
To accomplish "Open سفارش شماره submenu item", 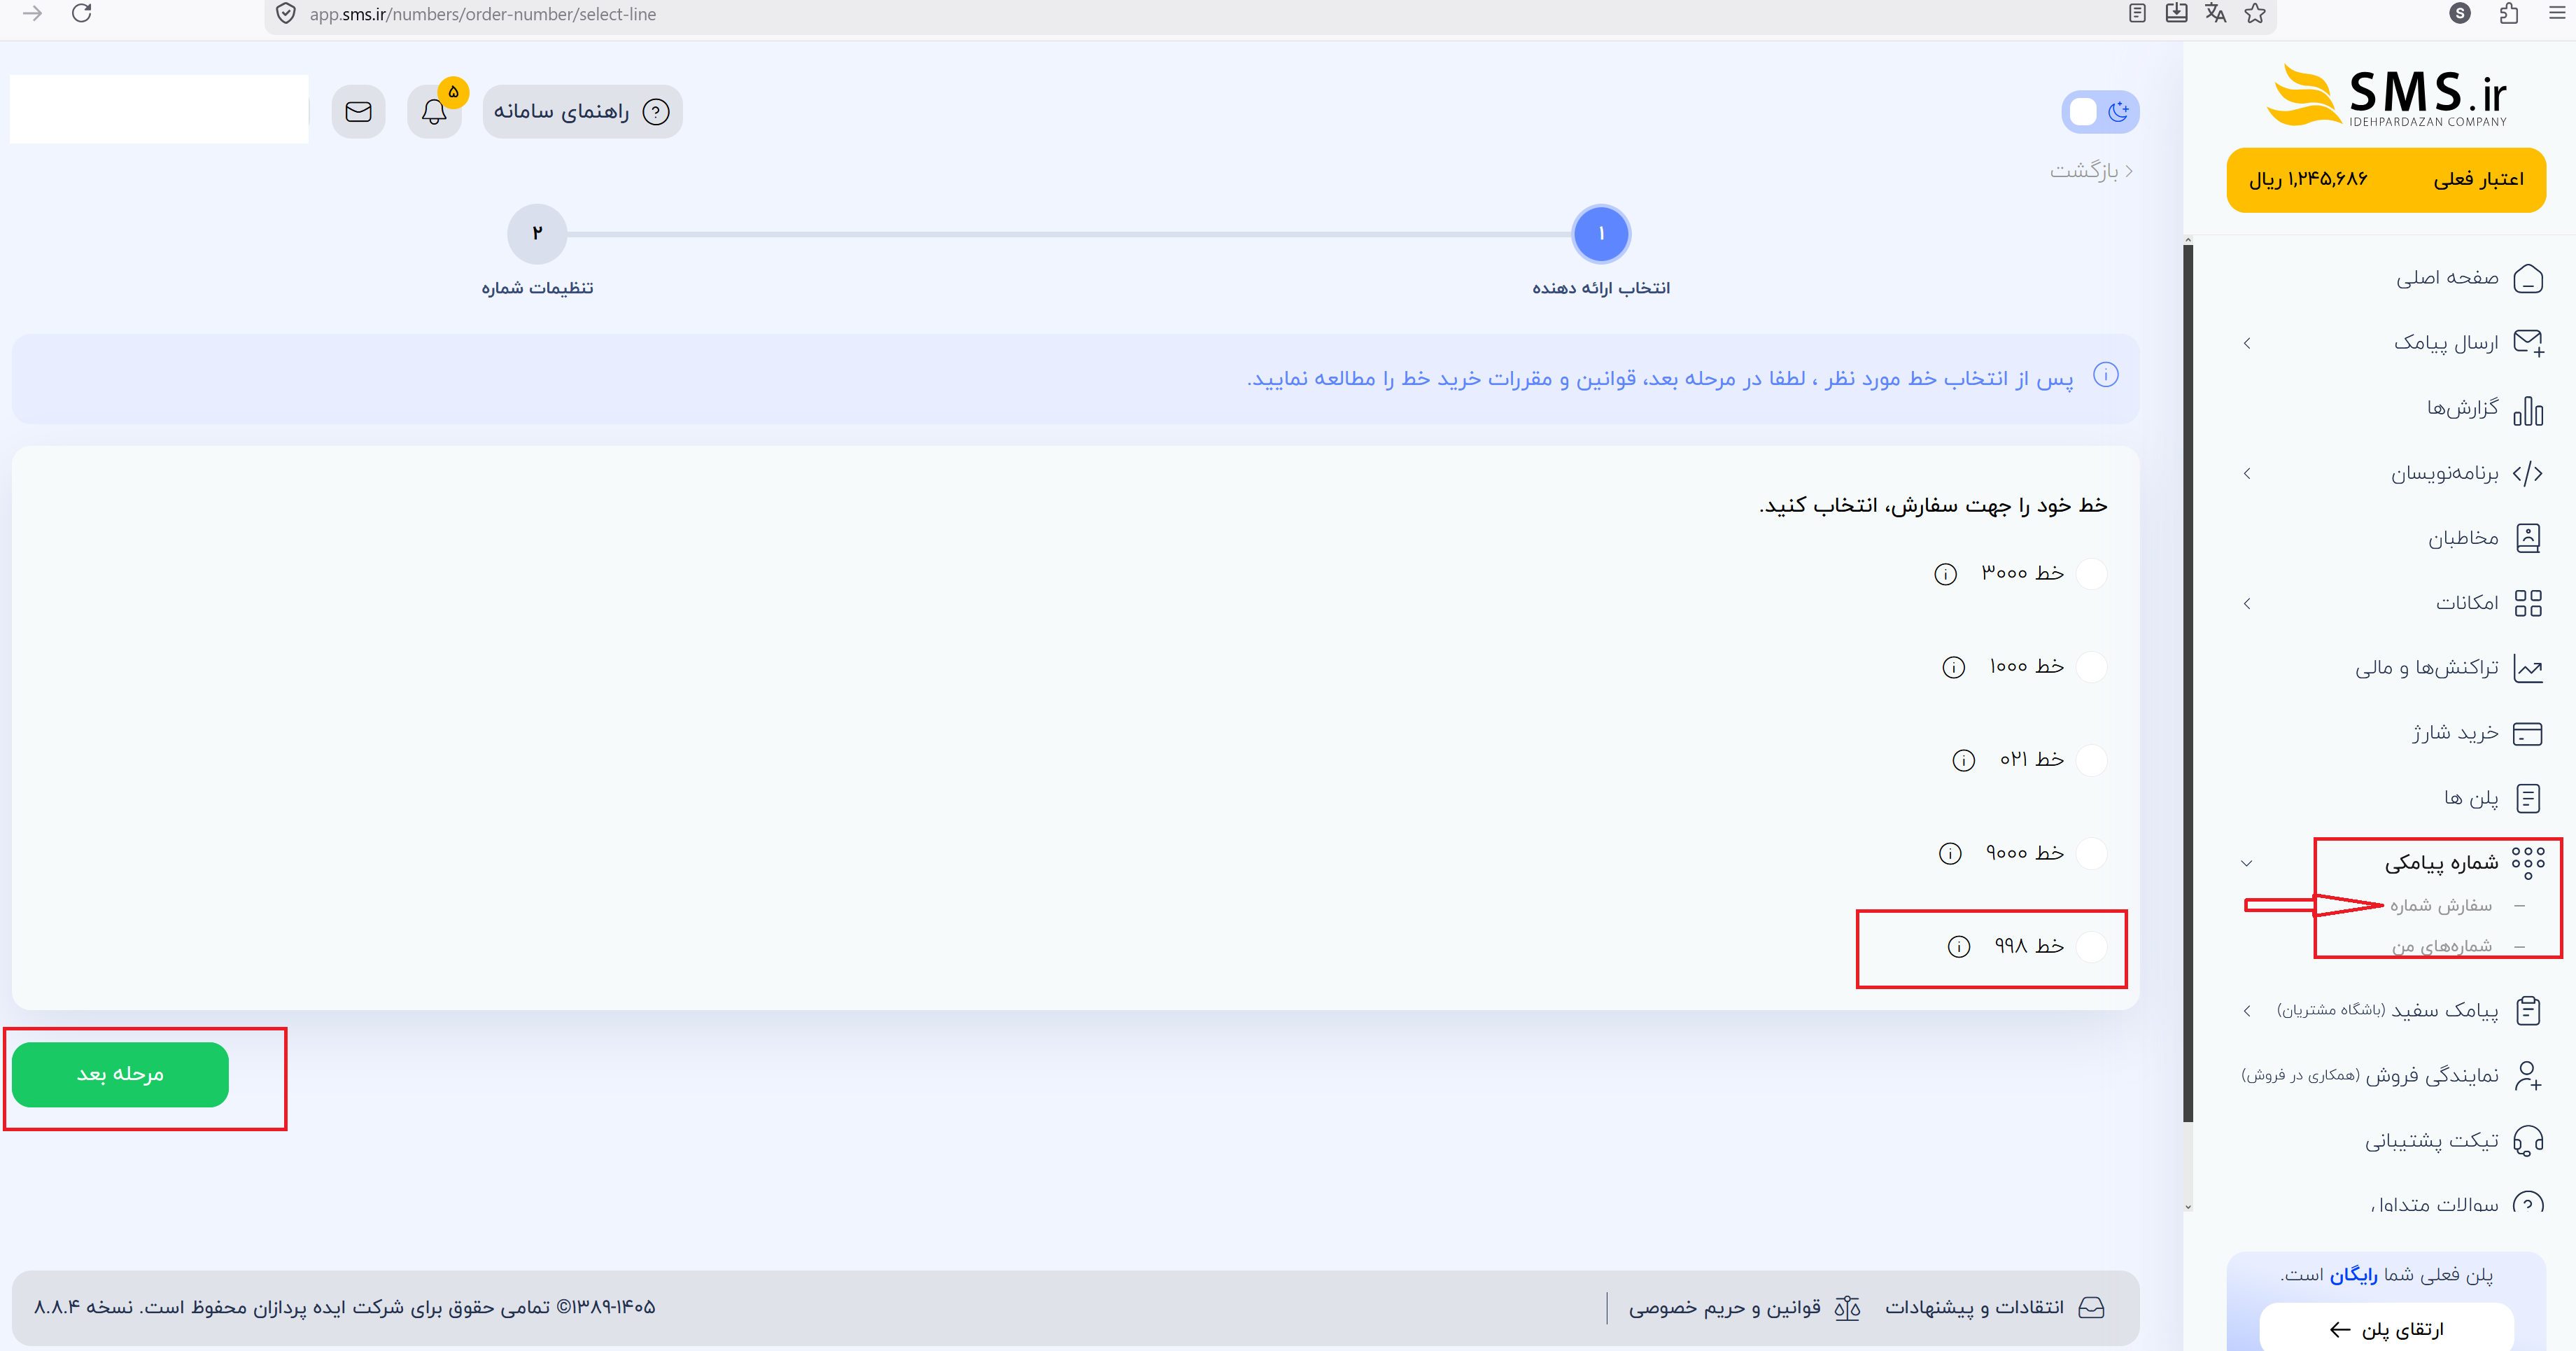I will 2440,906.
